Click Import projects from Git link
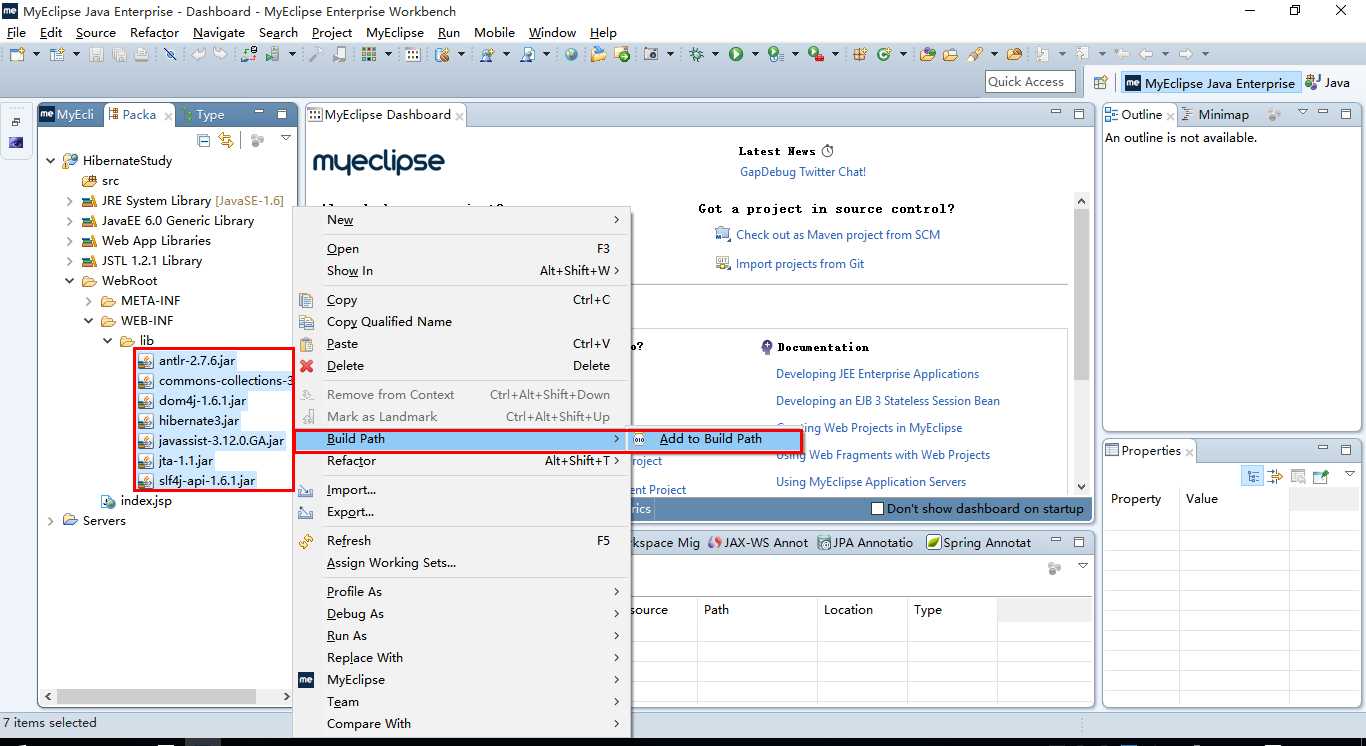 (800, 264)
